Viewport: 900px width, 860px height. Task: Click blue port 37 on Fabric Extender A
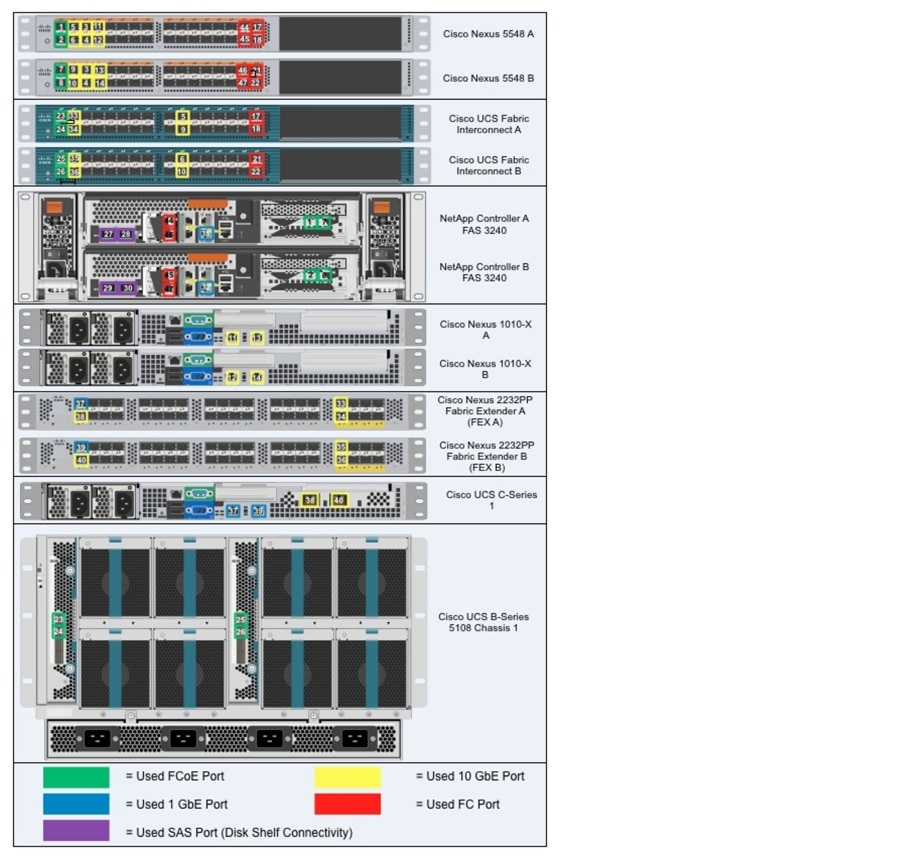click(x=81, y=404)
